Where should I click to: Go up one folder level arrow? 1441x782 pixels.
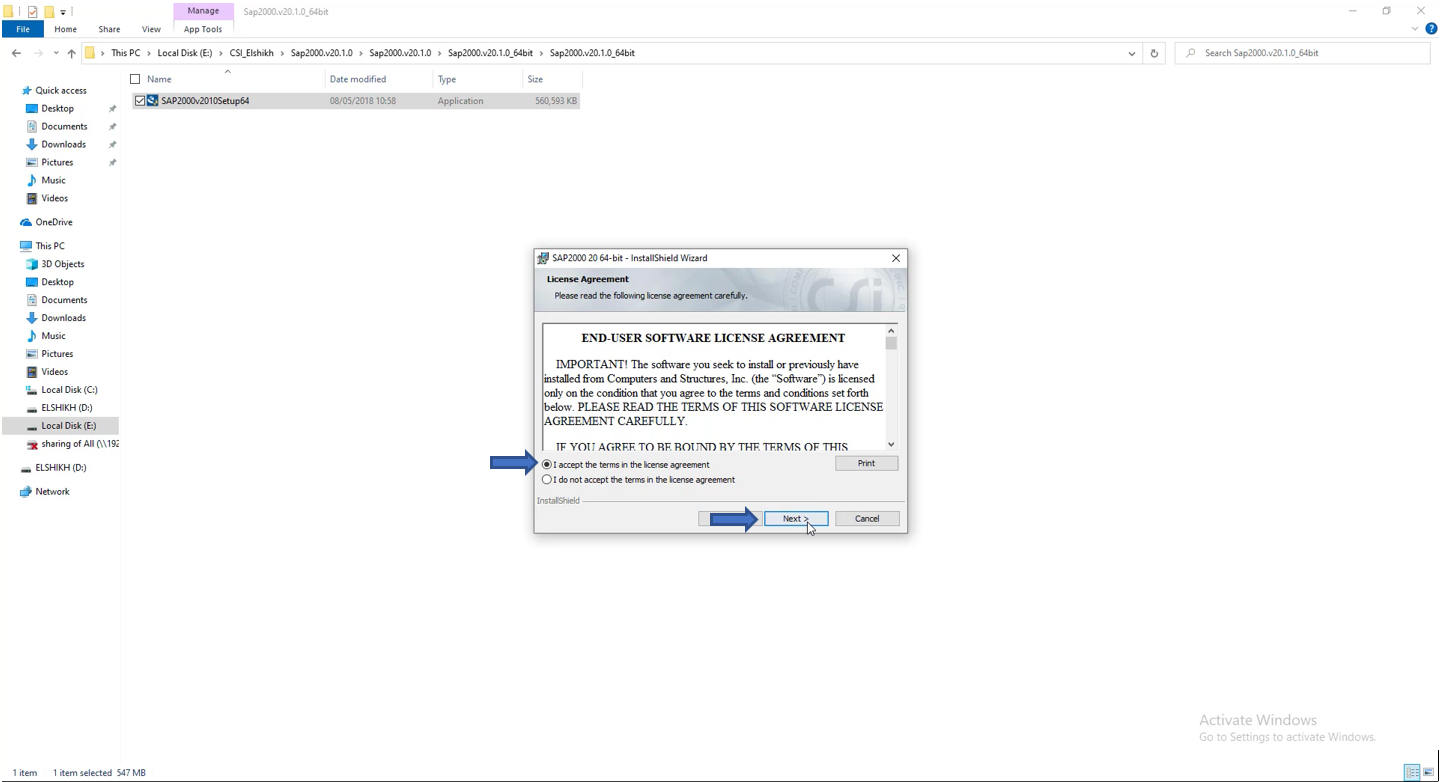(71, 53)
